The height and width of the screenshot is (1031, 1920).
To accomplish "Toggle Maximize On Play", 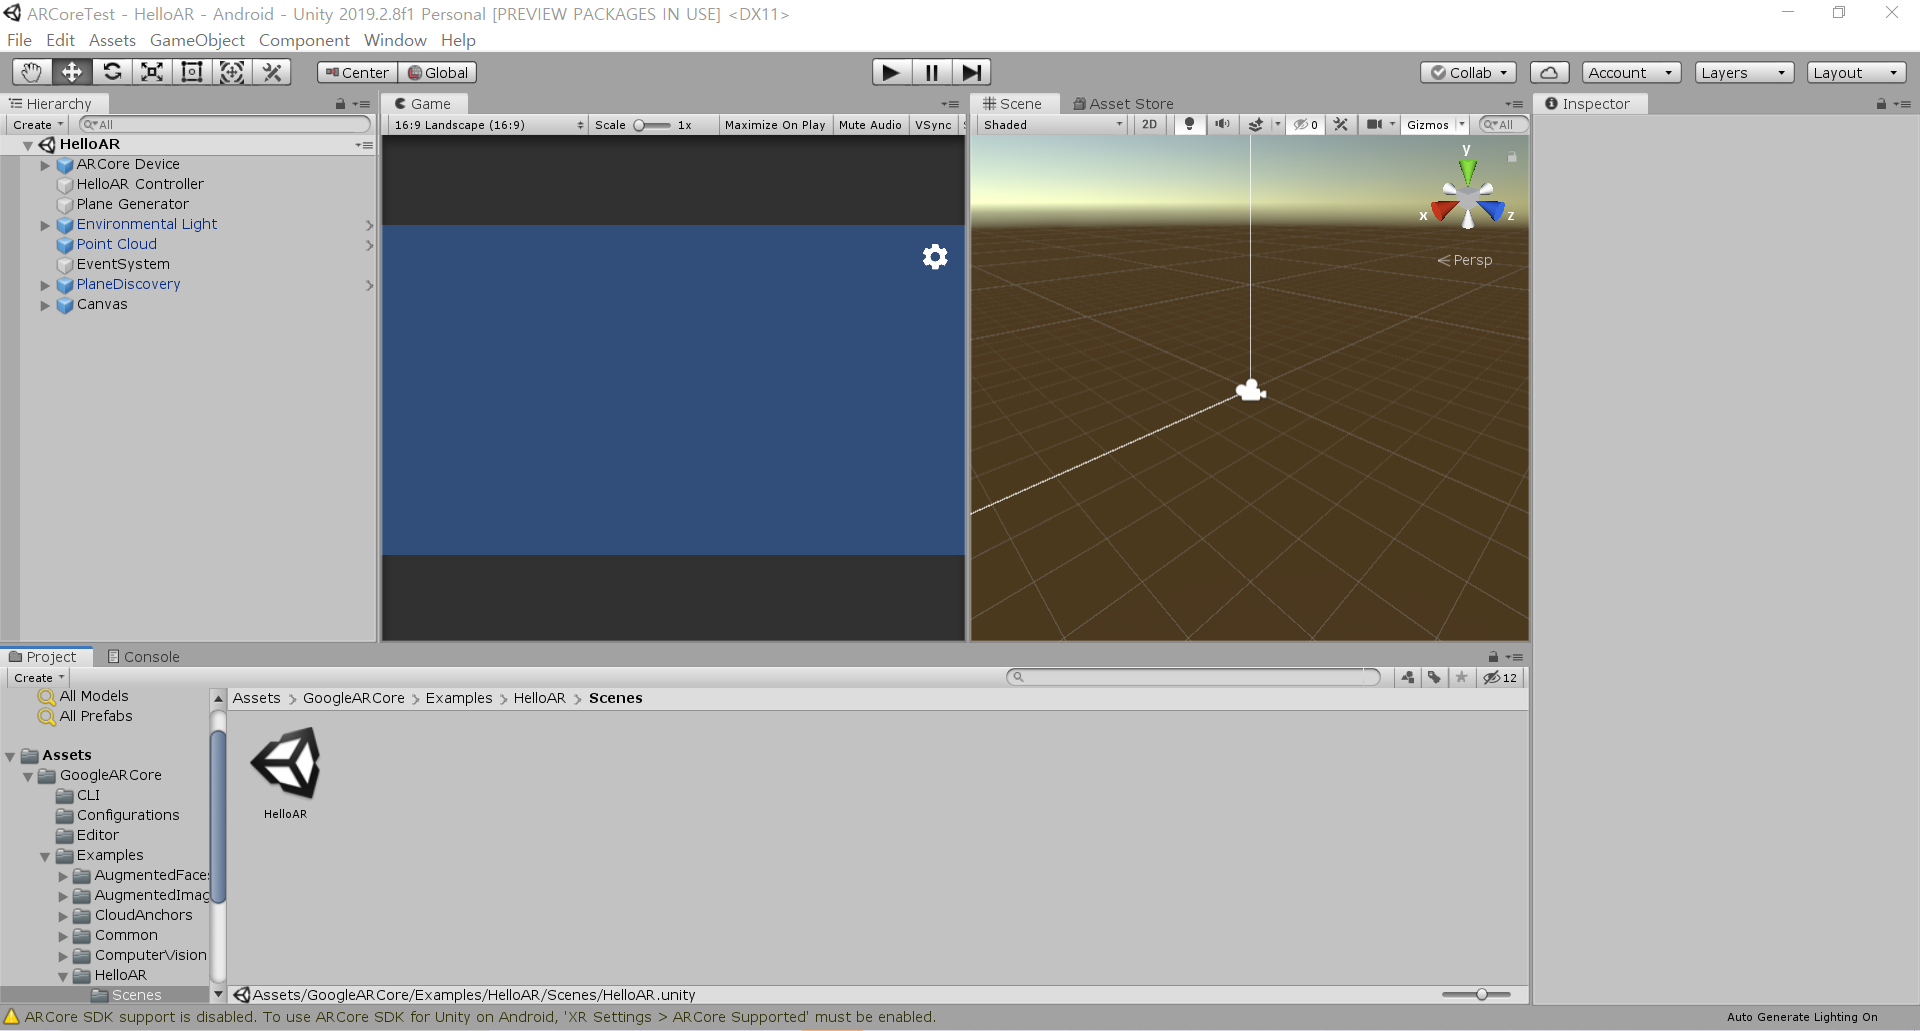I will click(x=775, y=125).
